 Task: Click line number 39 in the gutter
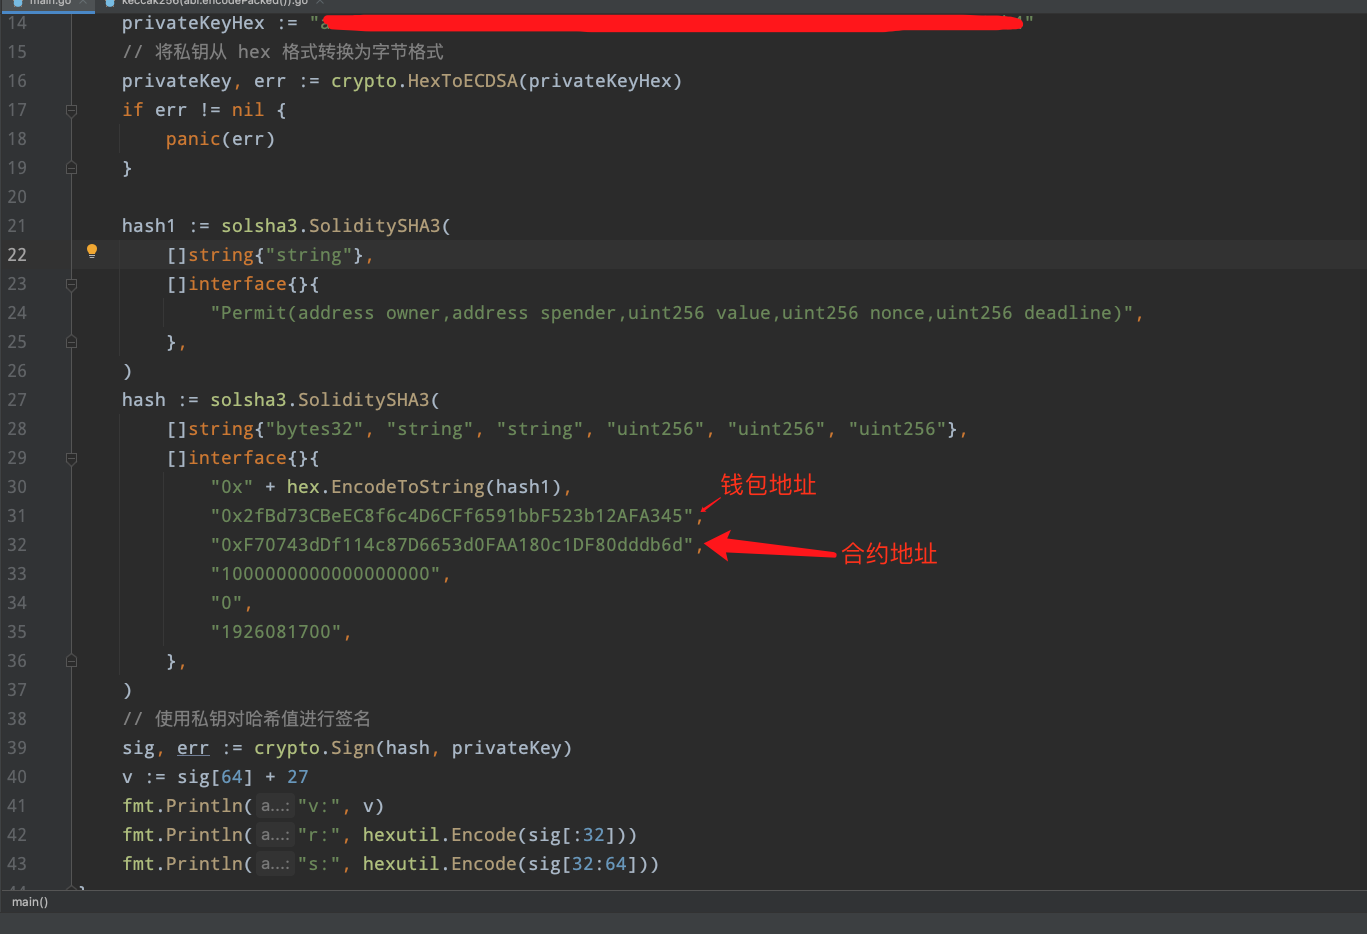point(17,748)
